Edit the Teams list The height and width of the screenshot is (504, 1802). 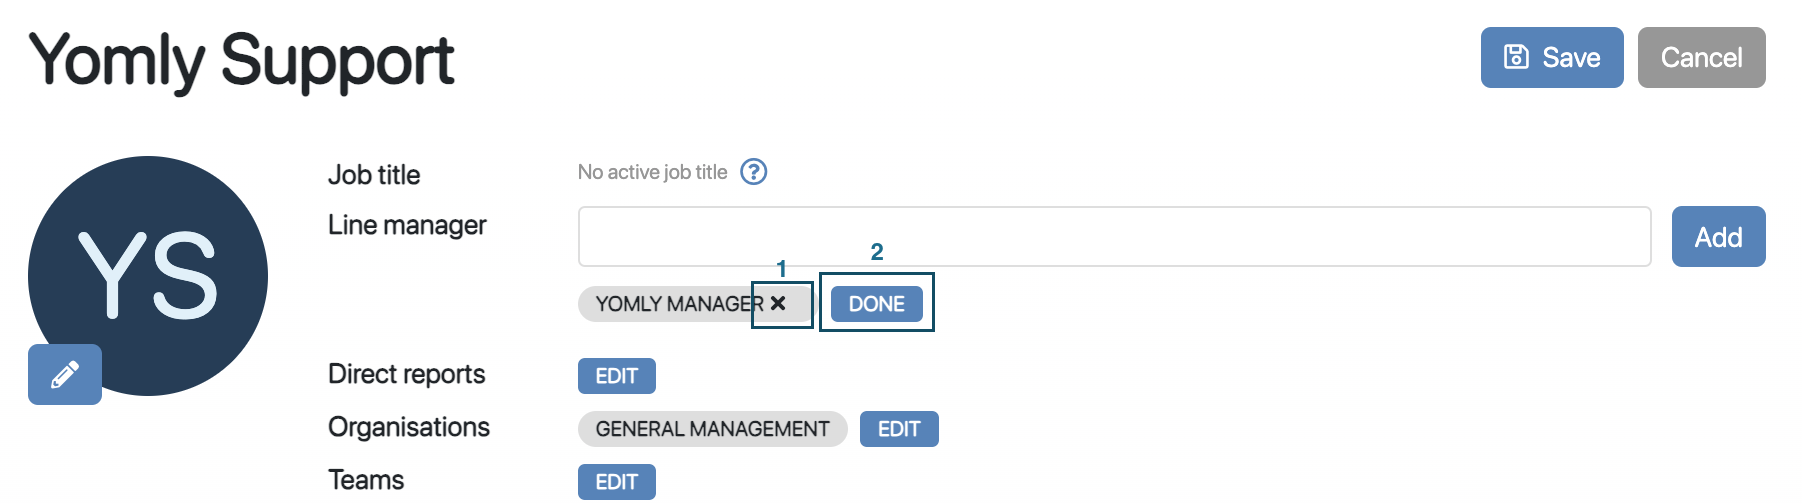(616, 482)
